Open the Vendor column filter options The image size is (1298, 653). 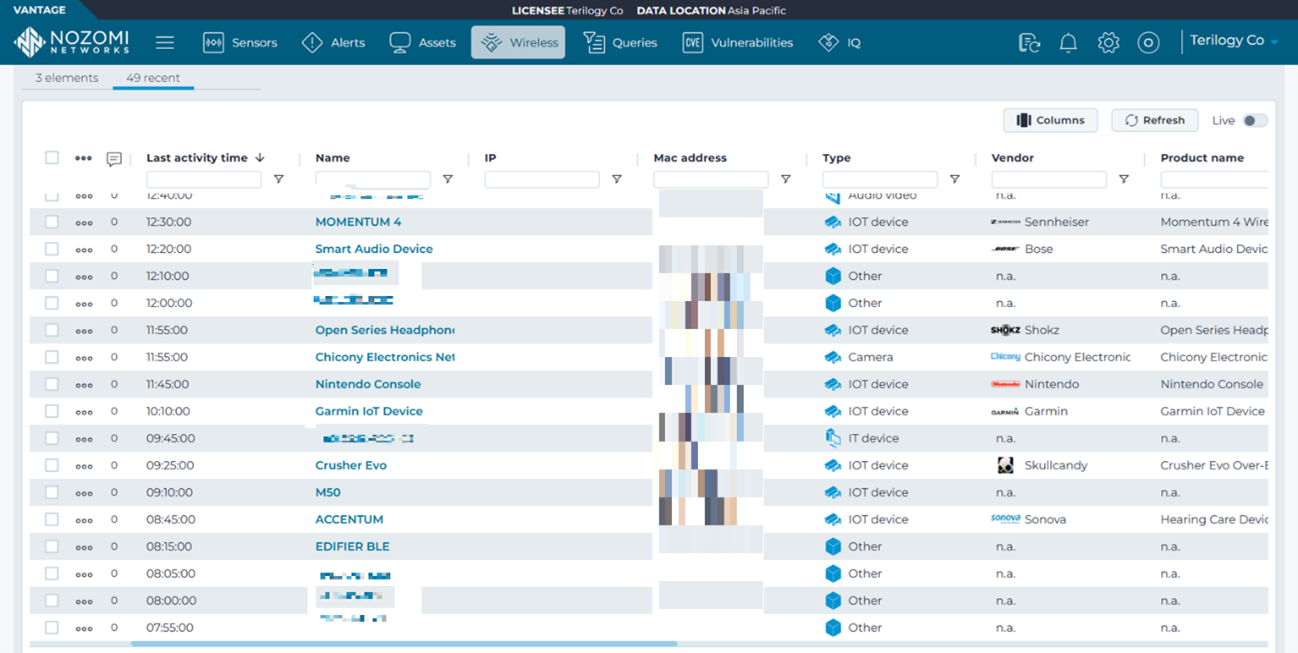[1124, 180]
